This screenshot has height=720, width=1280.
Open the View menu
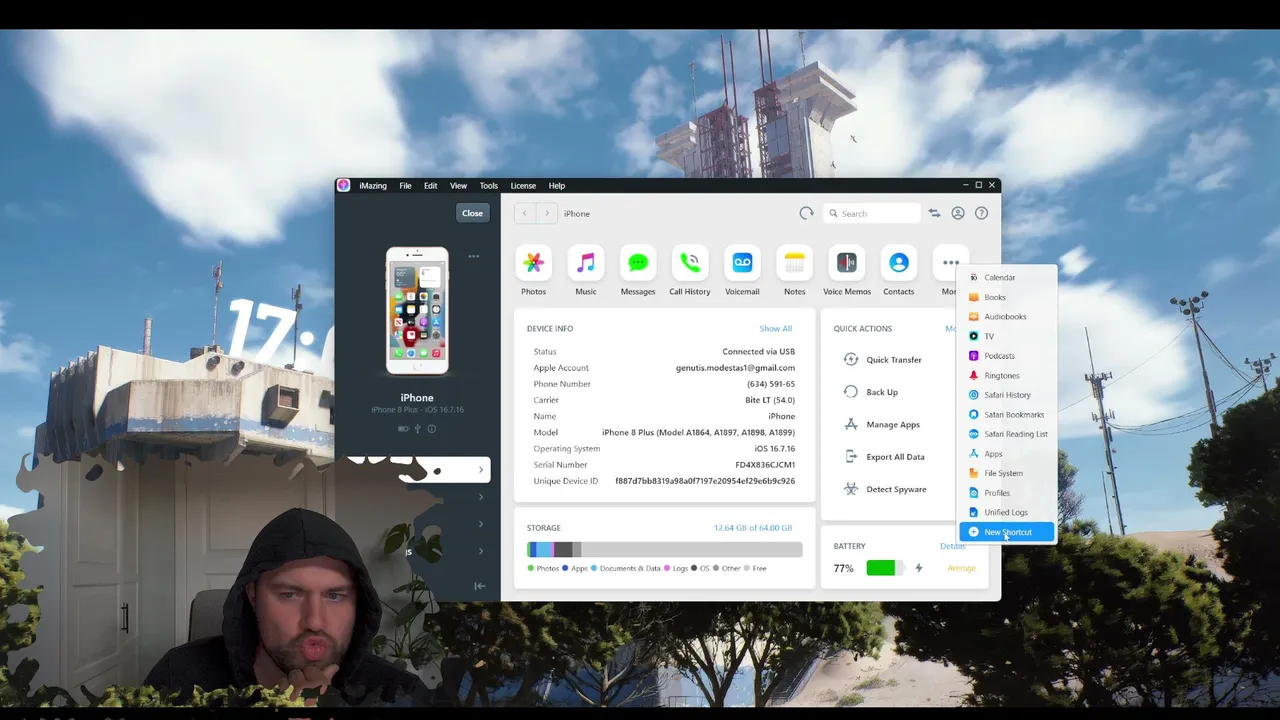tap(458, 186)
